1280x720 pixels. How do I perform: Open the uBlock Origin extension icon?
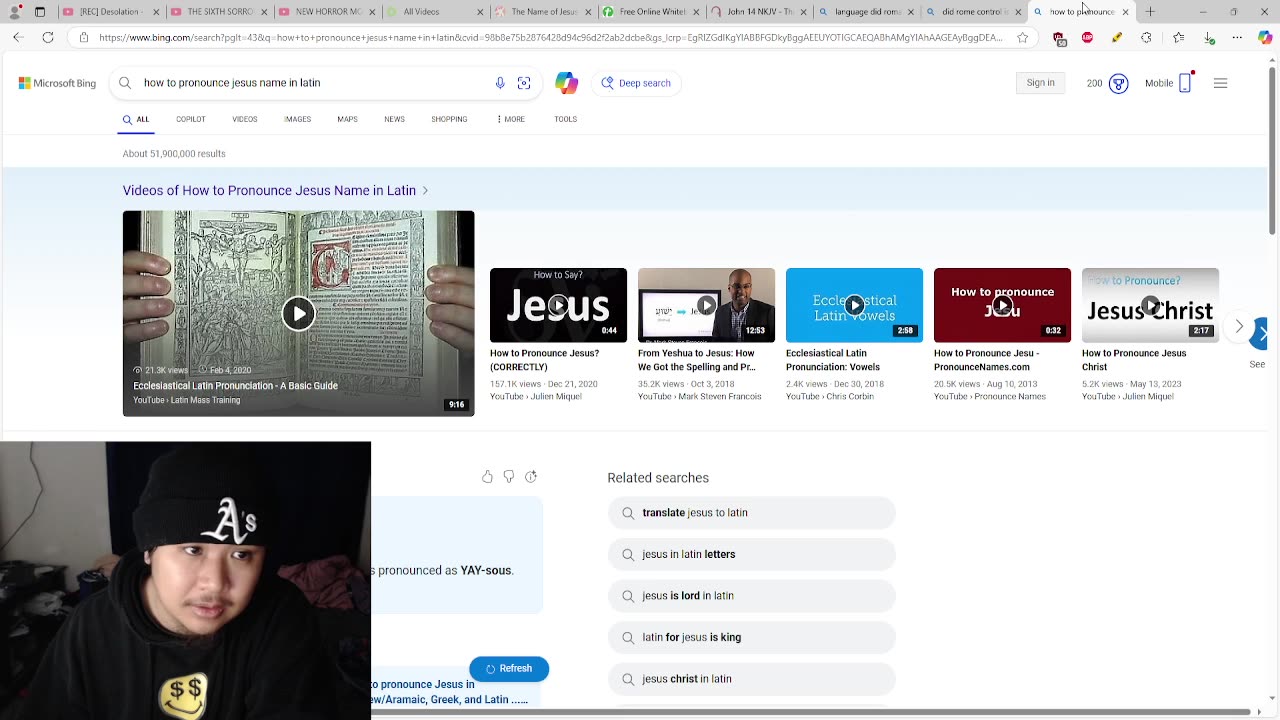[1060, 38]
